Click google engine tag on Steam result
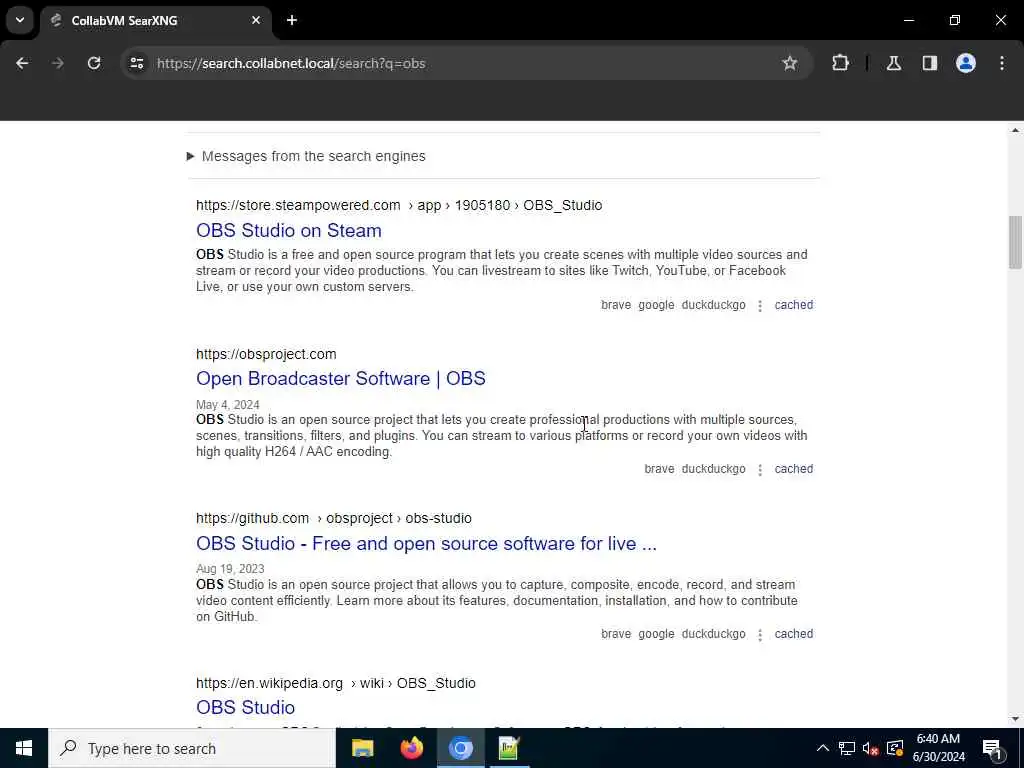Screen dimensions: 1024x768 coord(656,305)
